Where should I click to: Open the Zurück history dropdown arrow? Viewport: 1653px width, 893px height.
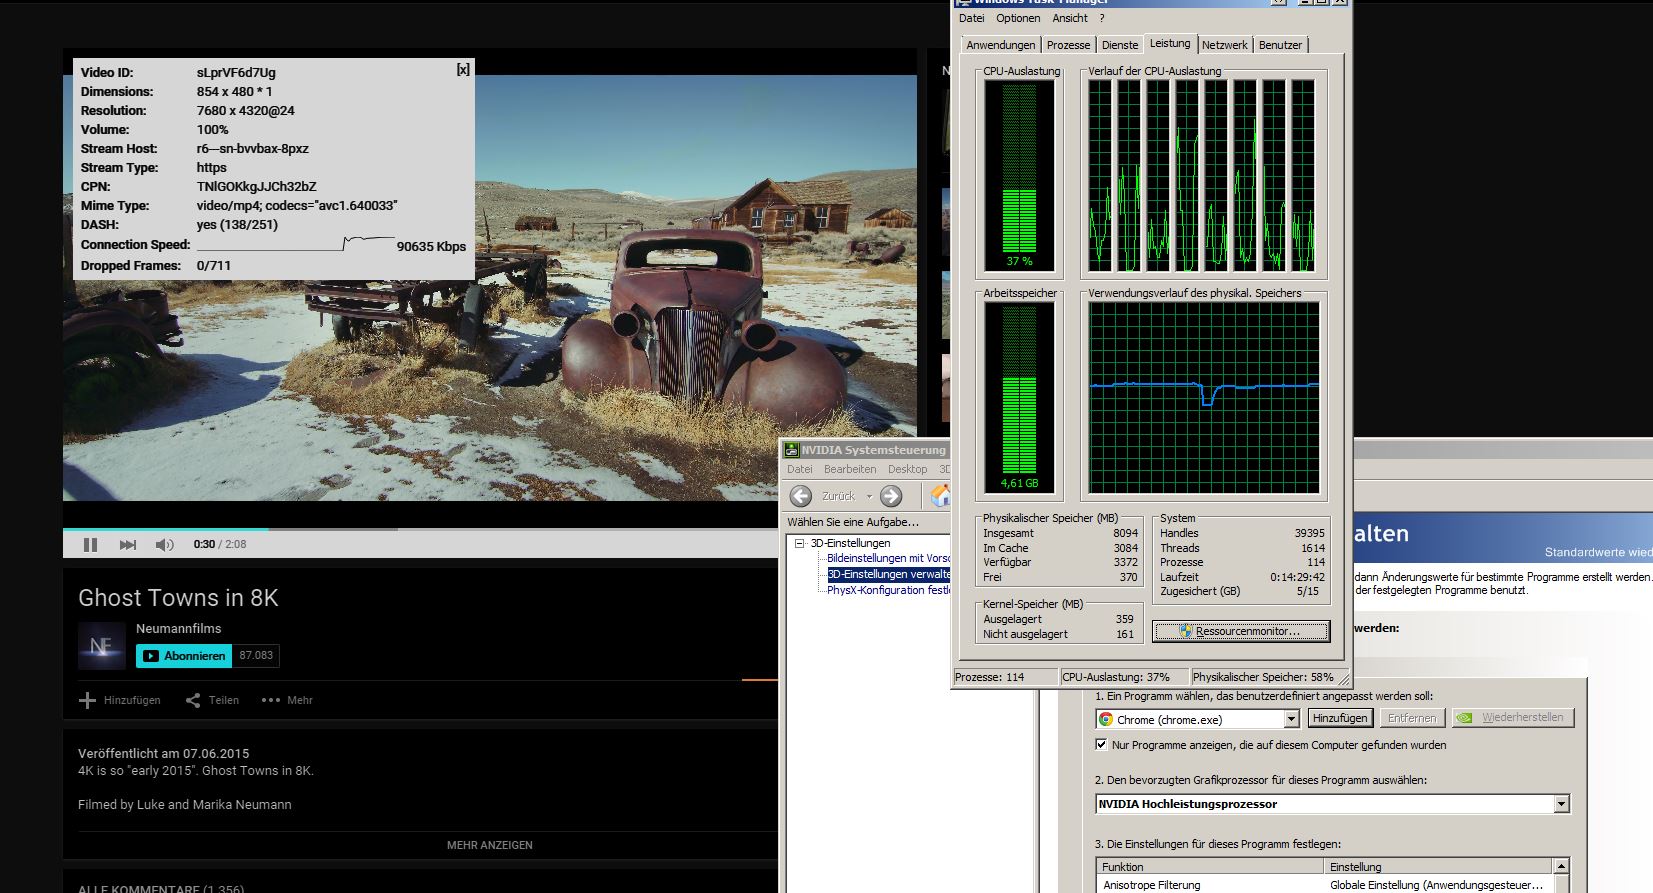pos(869,496)
